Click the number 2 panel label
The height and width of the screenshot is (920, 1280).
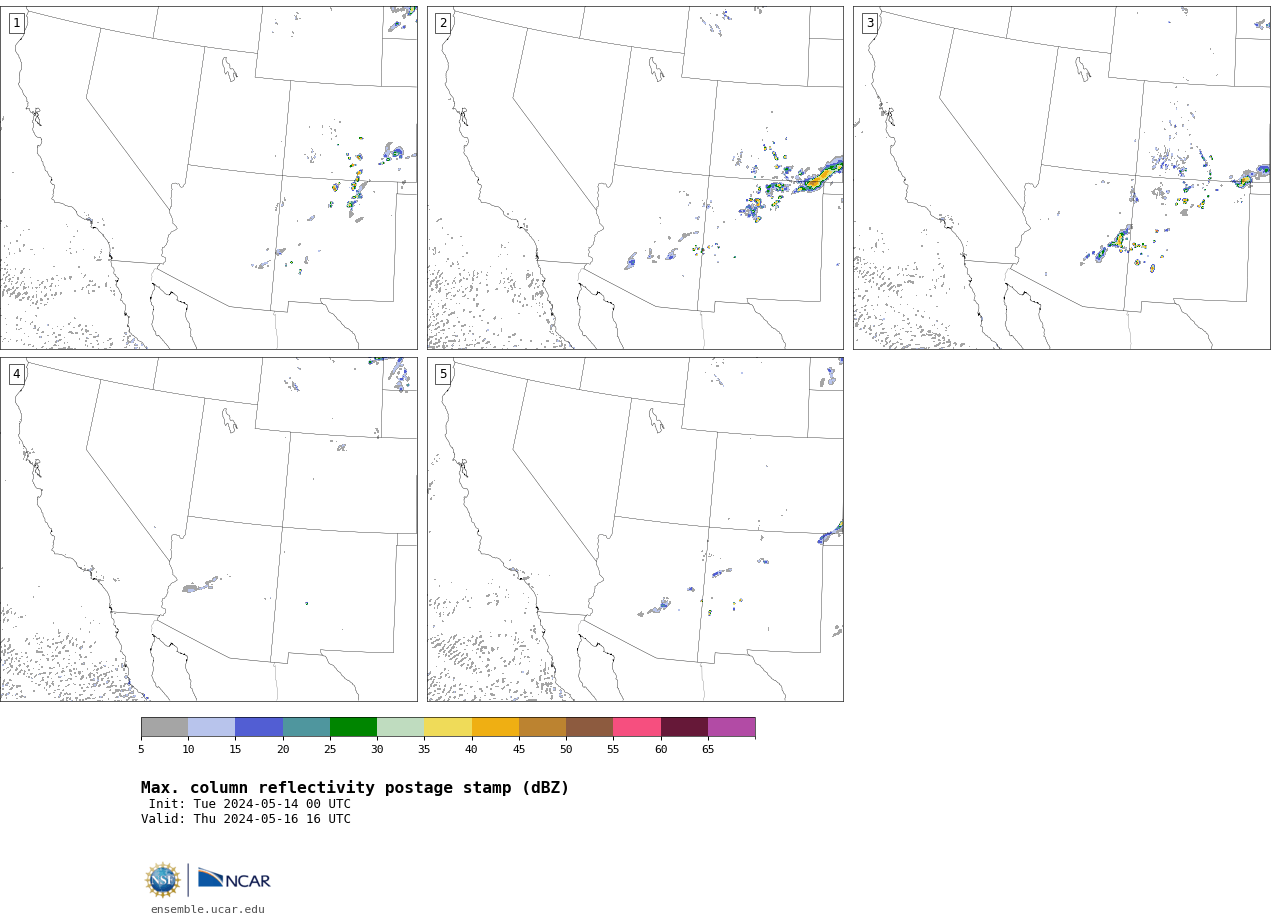443,23
